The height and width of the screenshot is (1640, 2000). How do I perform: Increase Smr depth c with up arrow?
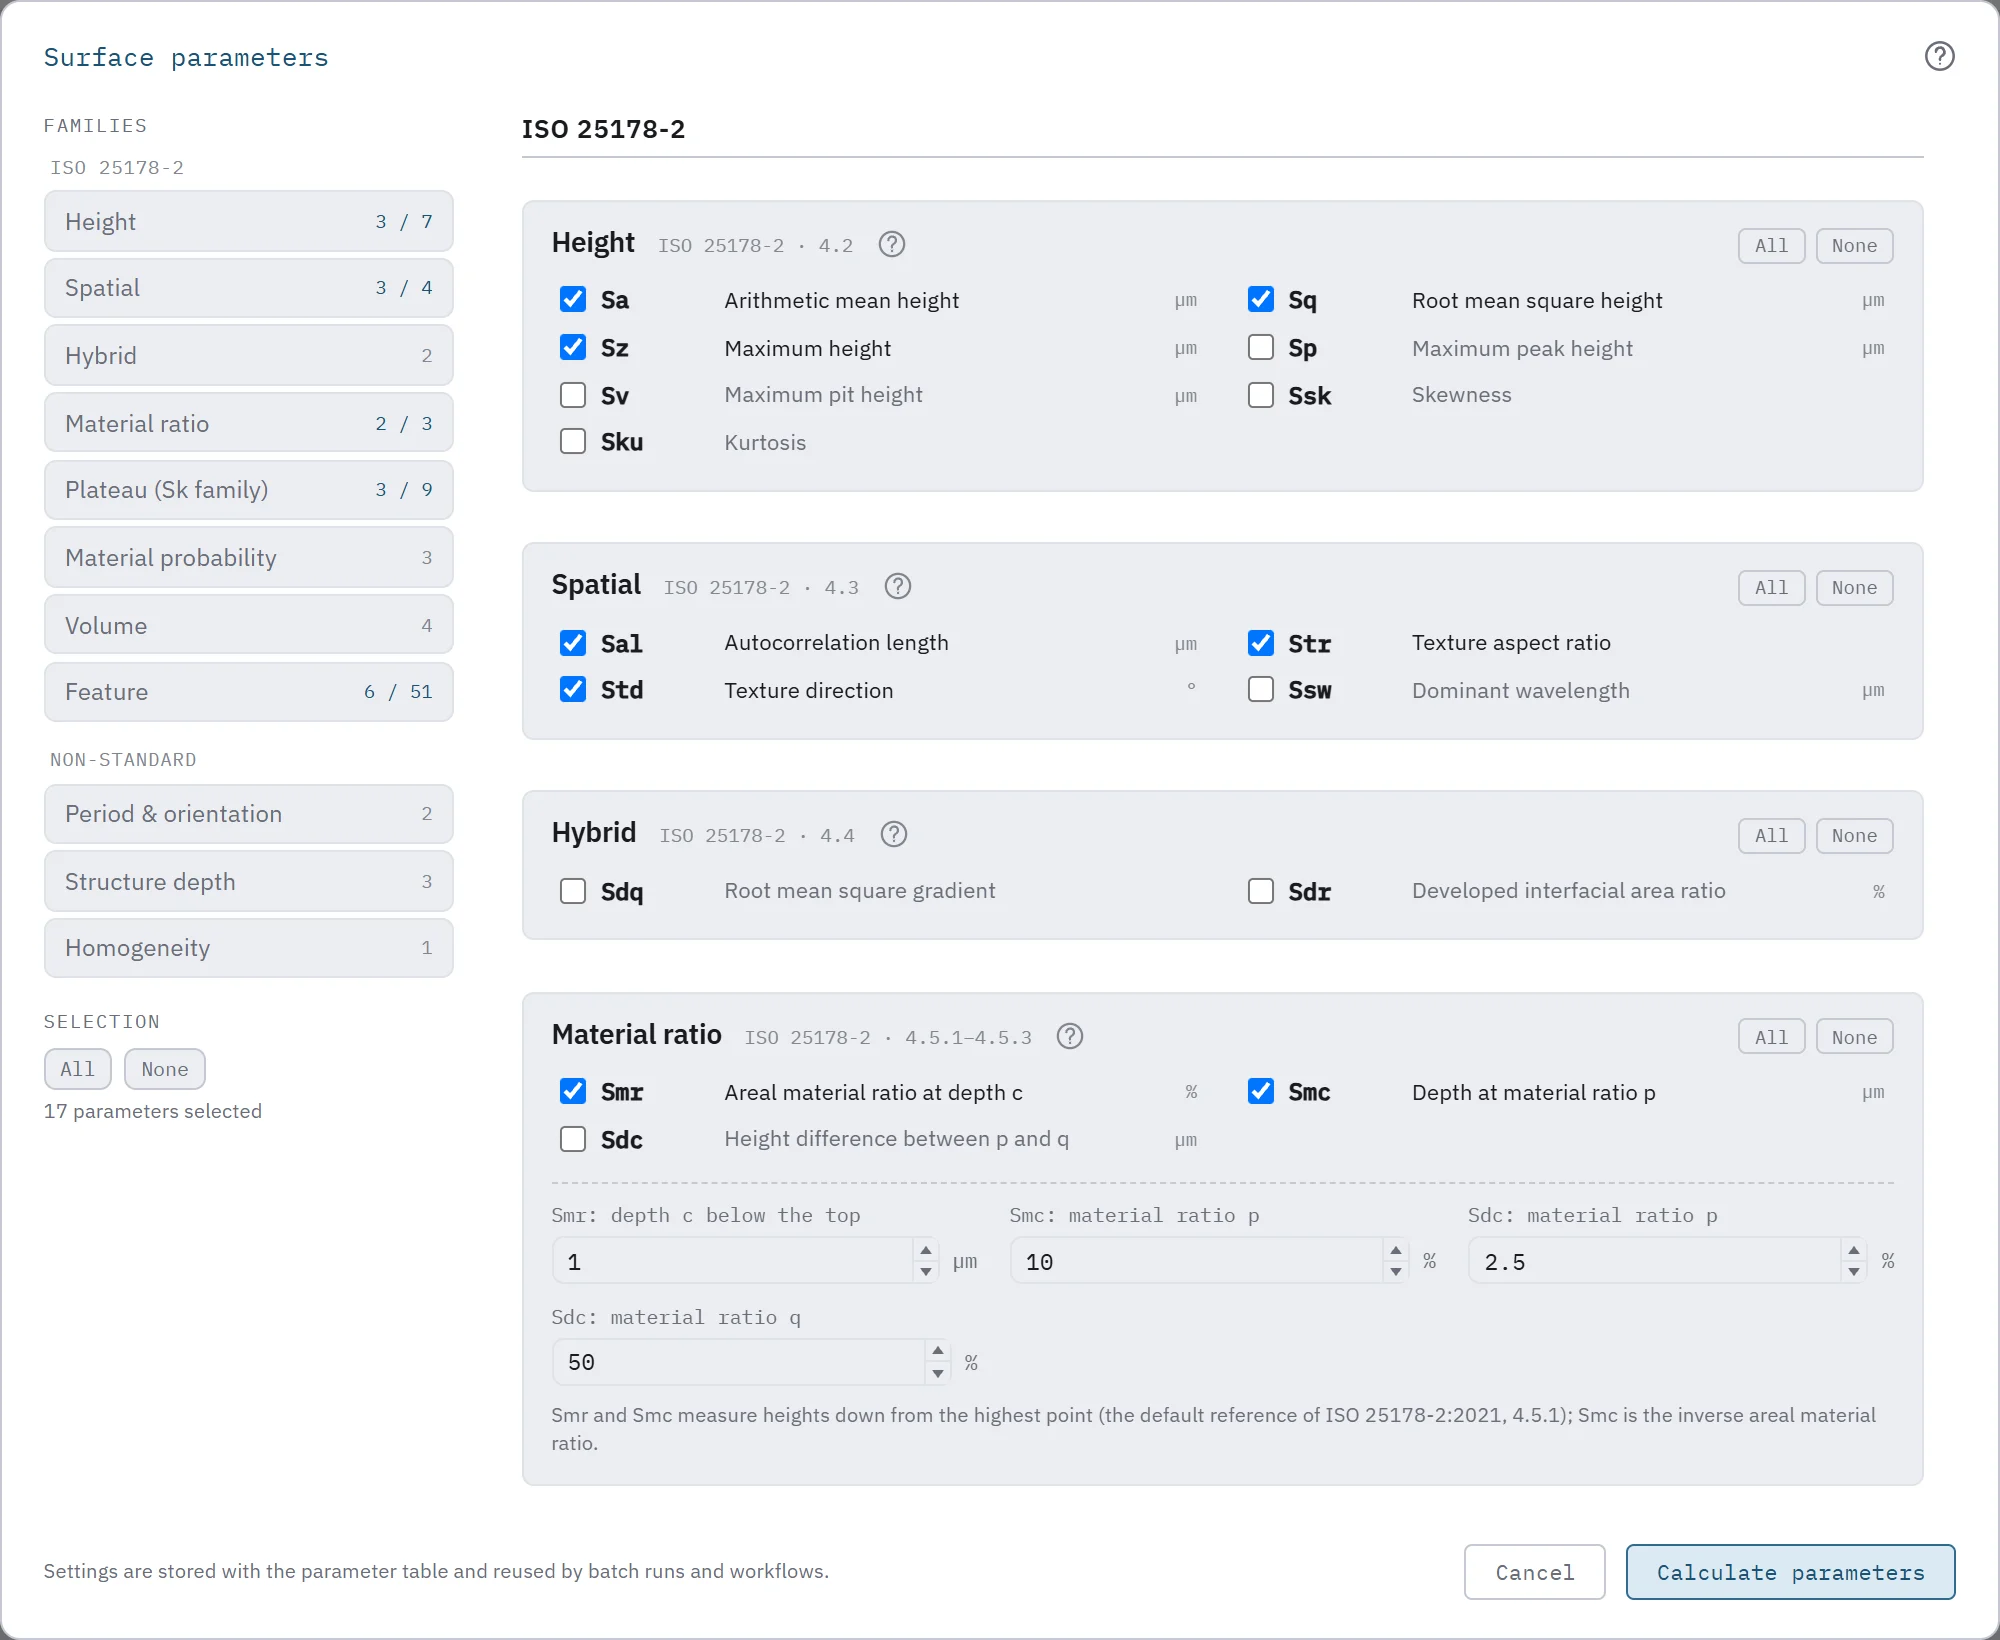(926, 1250)
